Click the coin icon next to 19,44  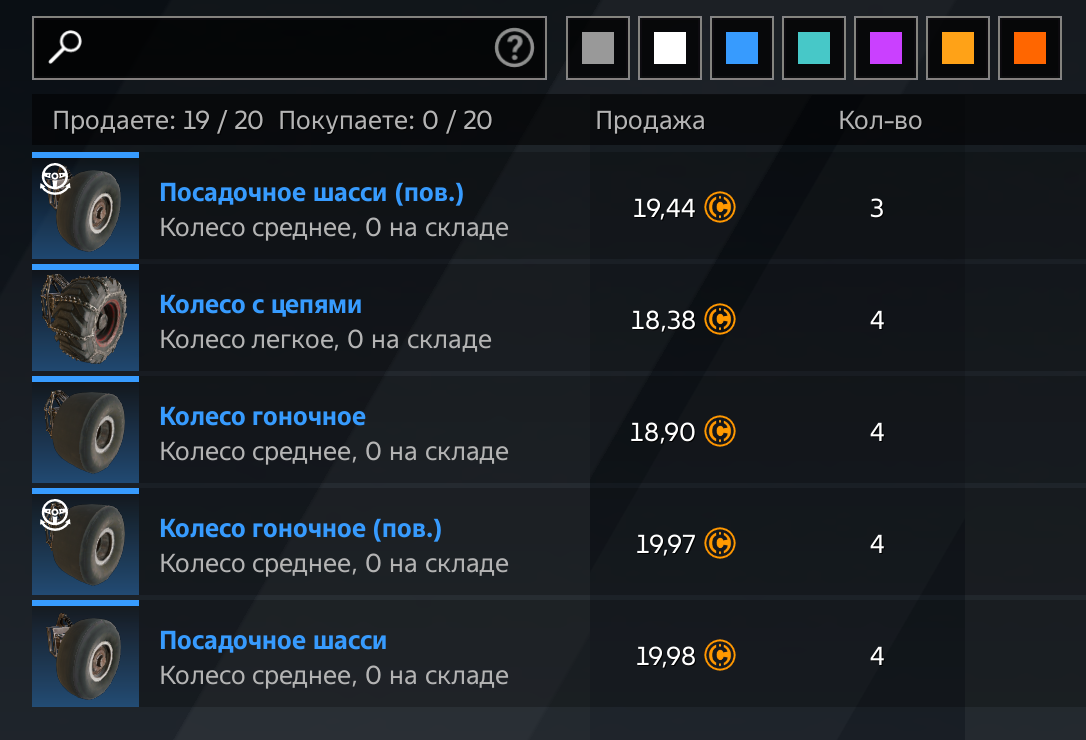pyautogui.click(x=720, y=207)
